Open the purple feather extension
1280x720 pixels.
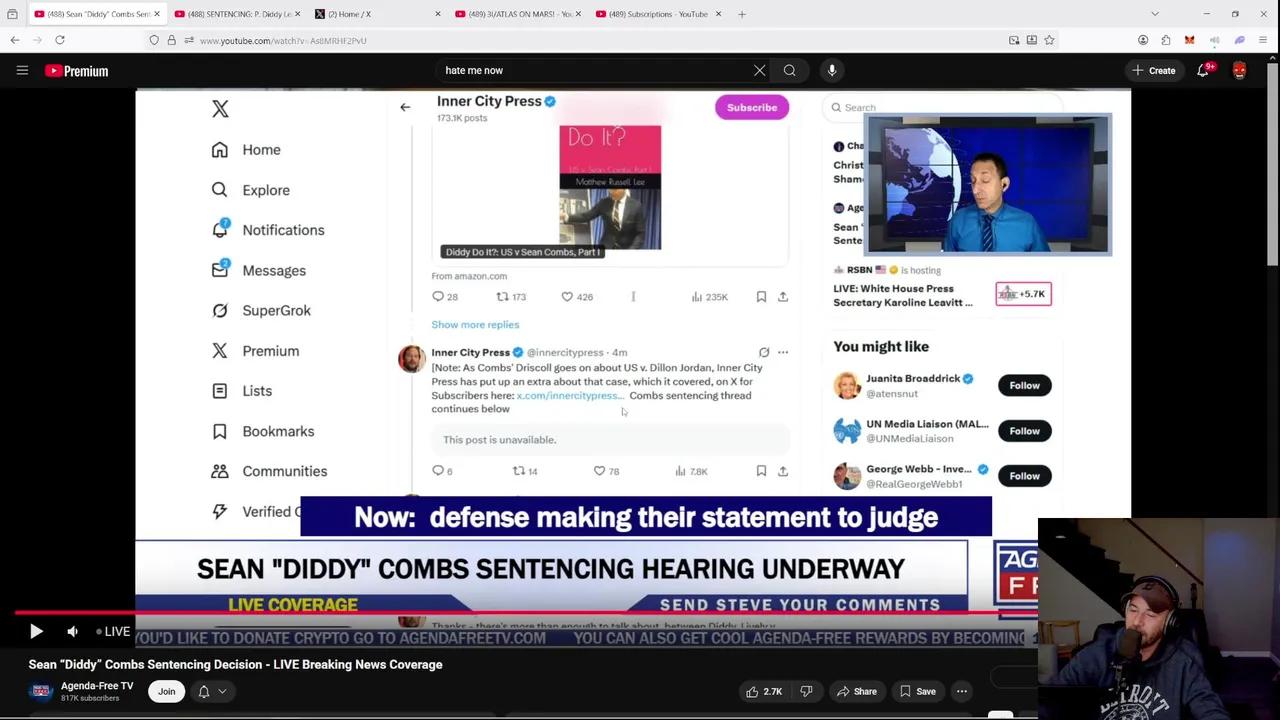[1240, 40]
